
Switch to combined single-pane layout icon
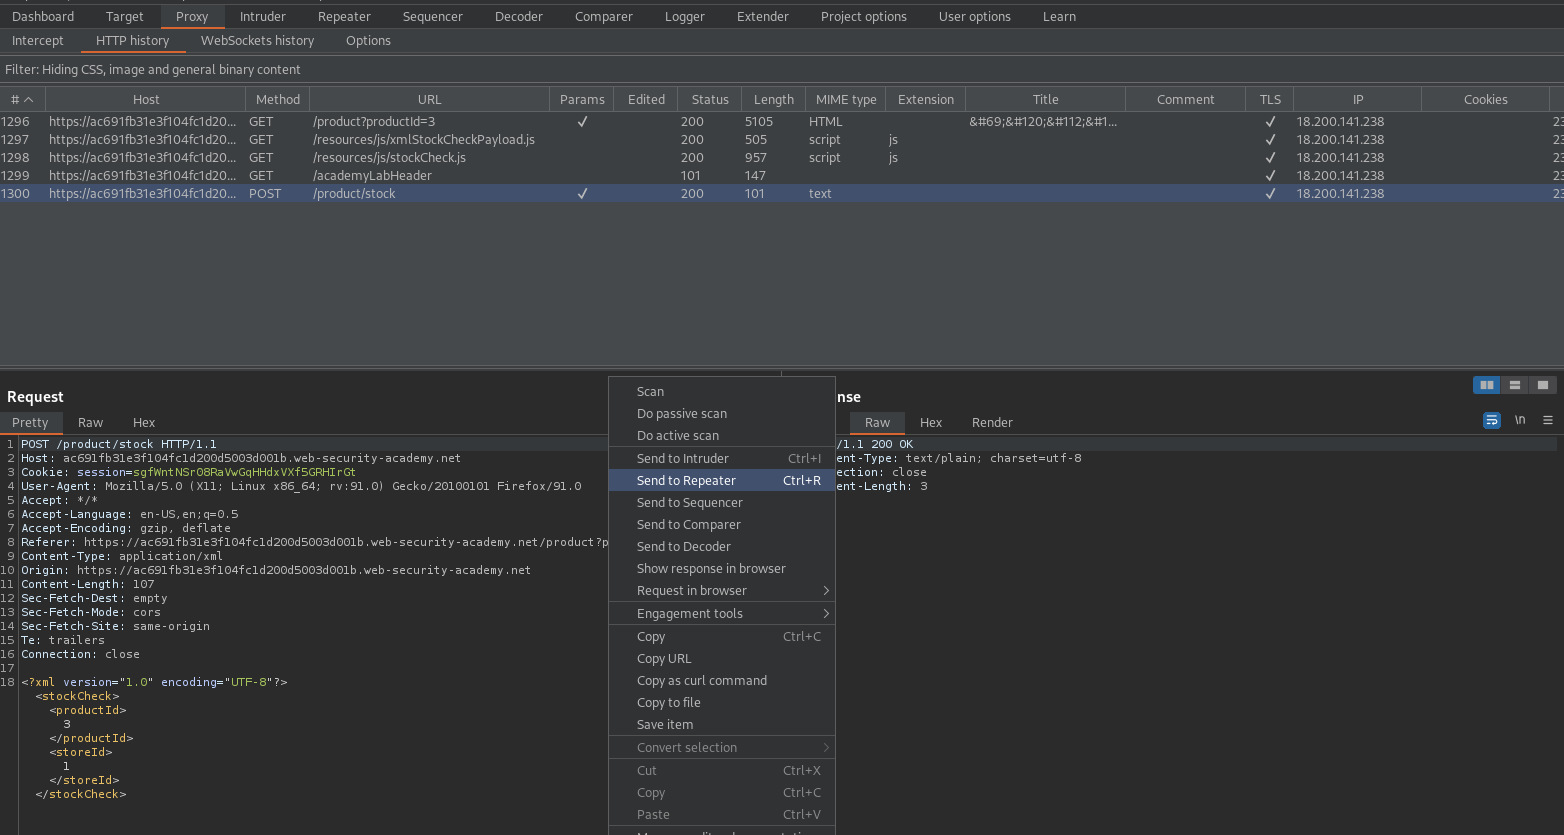(1543, 385)
